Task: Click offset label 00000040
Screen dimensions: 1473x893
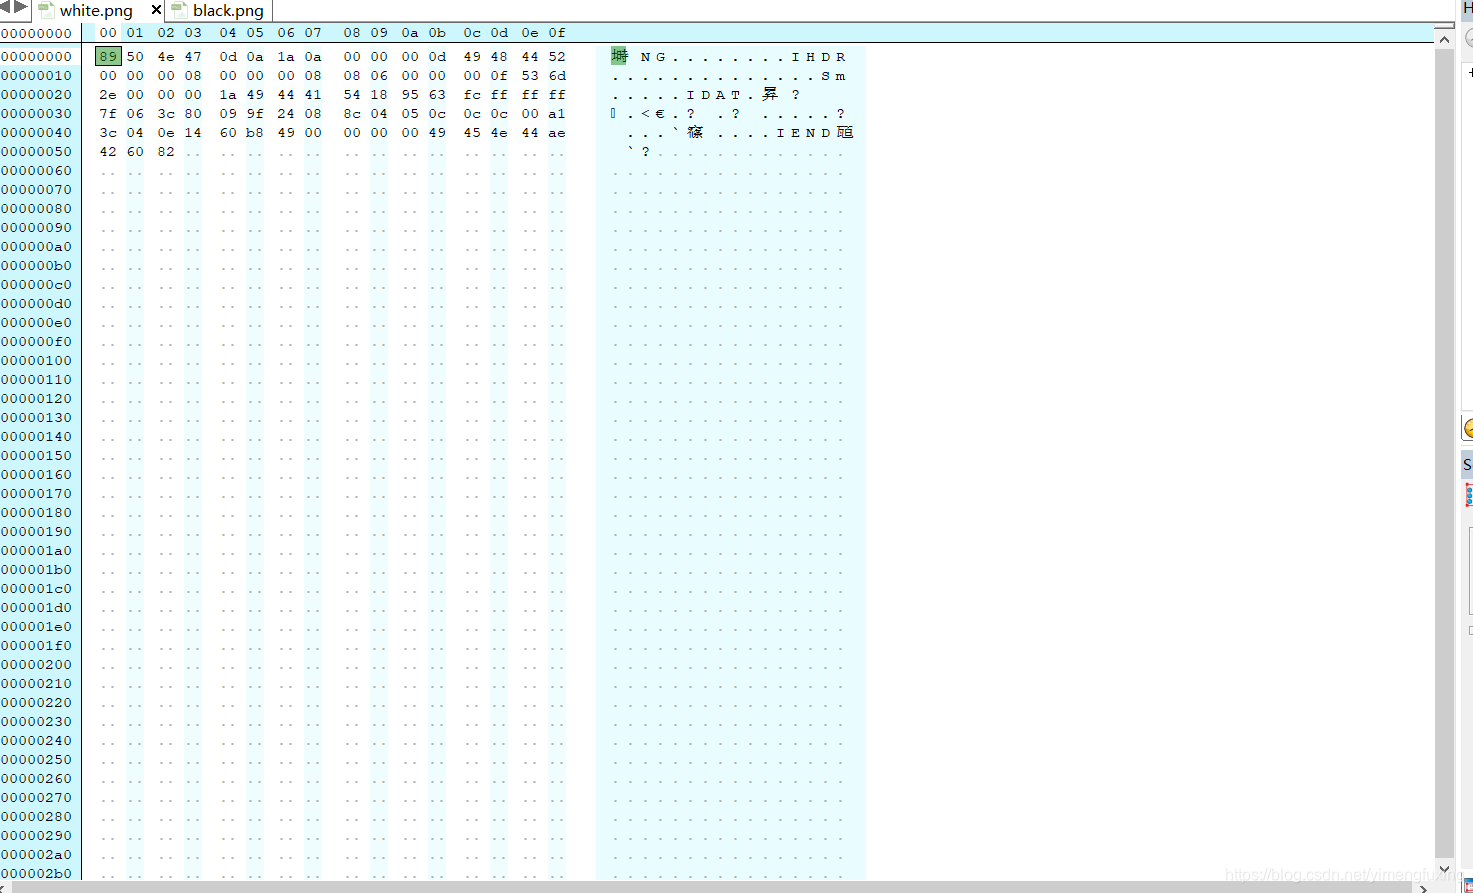Action: coord(37,133)
